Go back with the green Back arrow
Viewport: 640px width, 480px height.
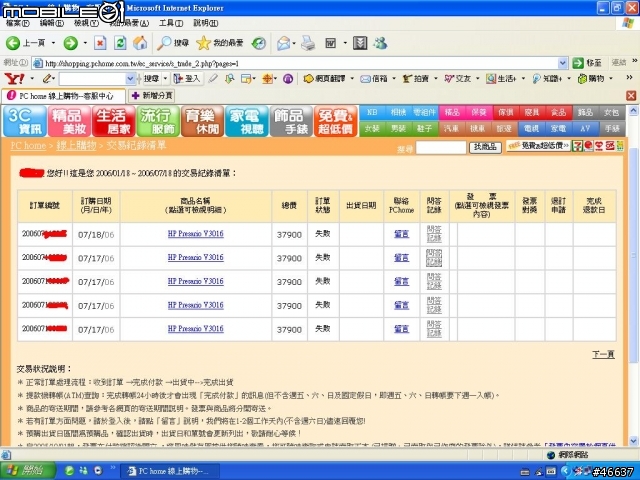(x=13, y=43)
